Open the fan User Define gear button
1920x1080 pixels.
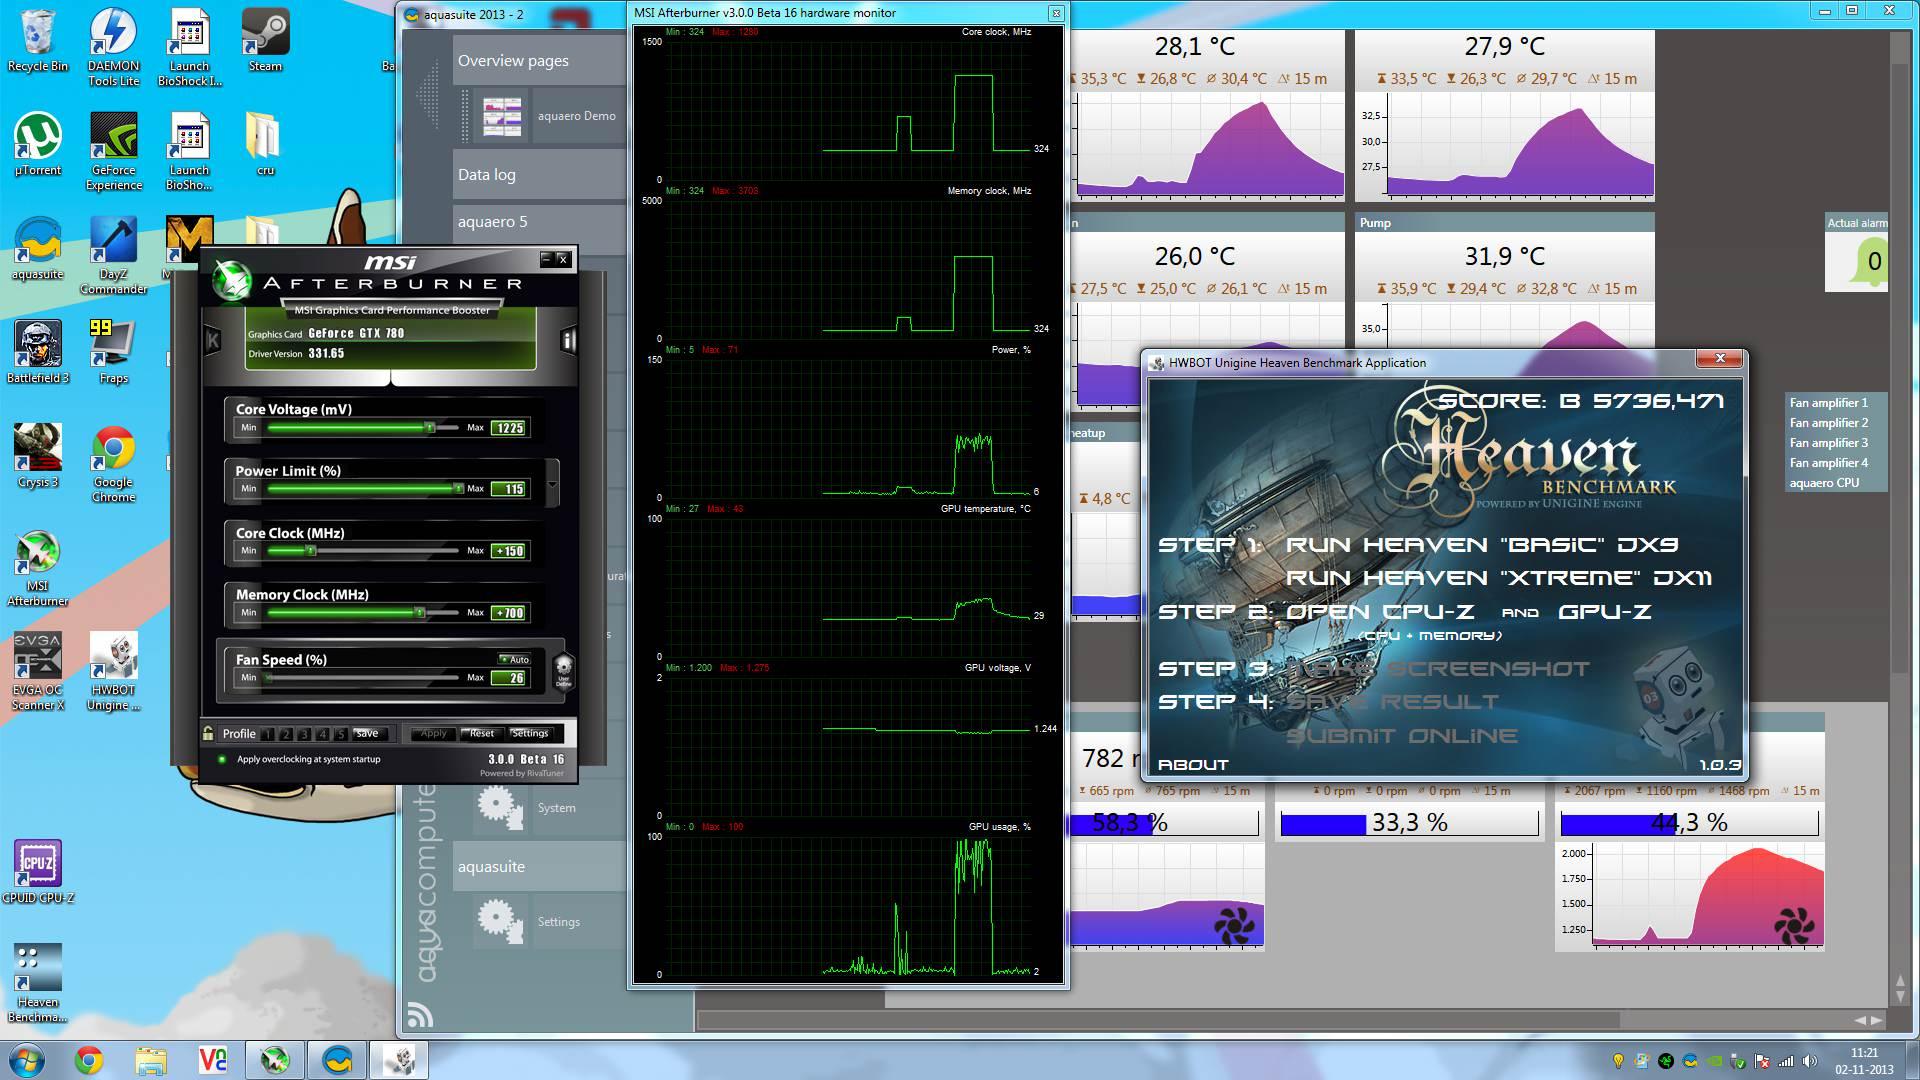coord(564,670)
